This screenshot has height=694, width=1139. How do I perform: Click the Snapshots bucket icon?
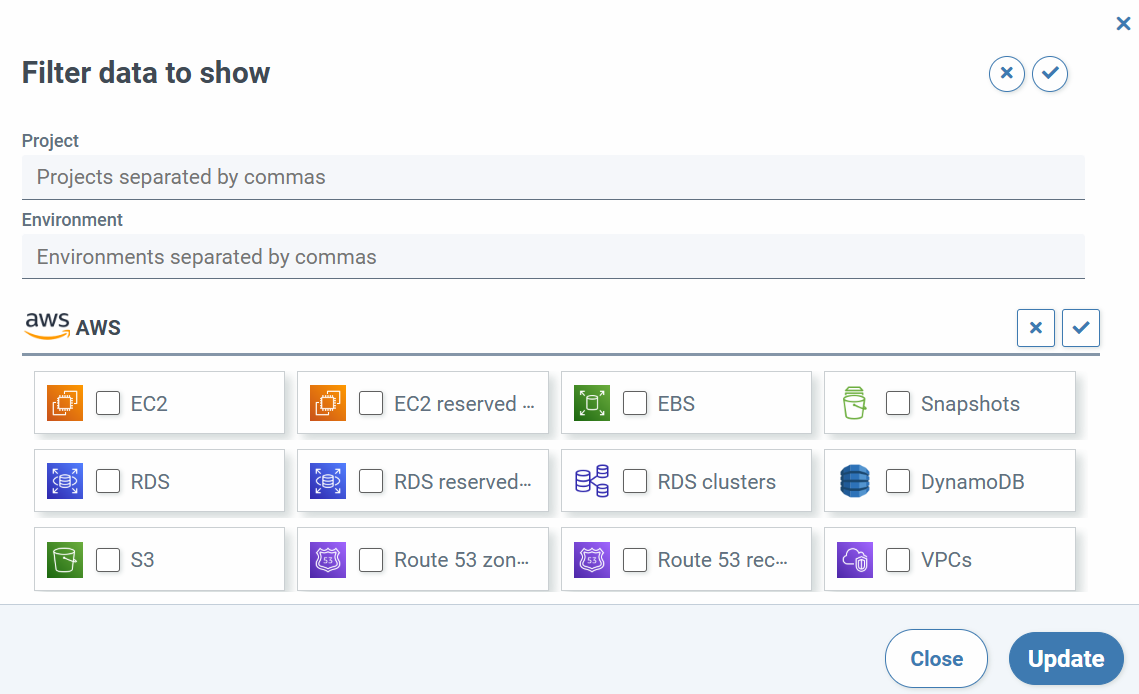(854, 403)
